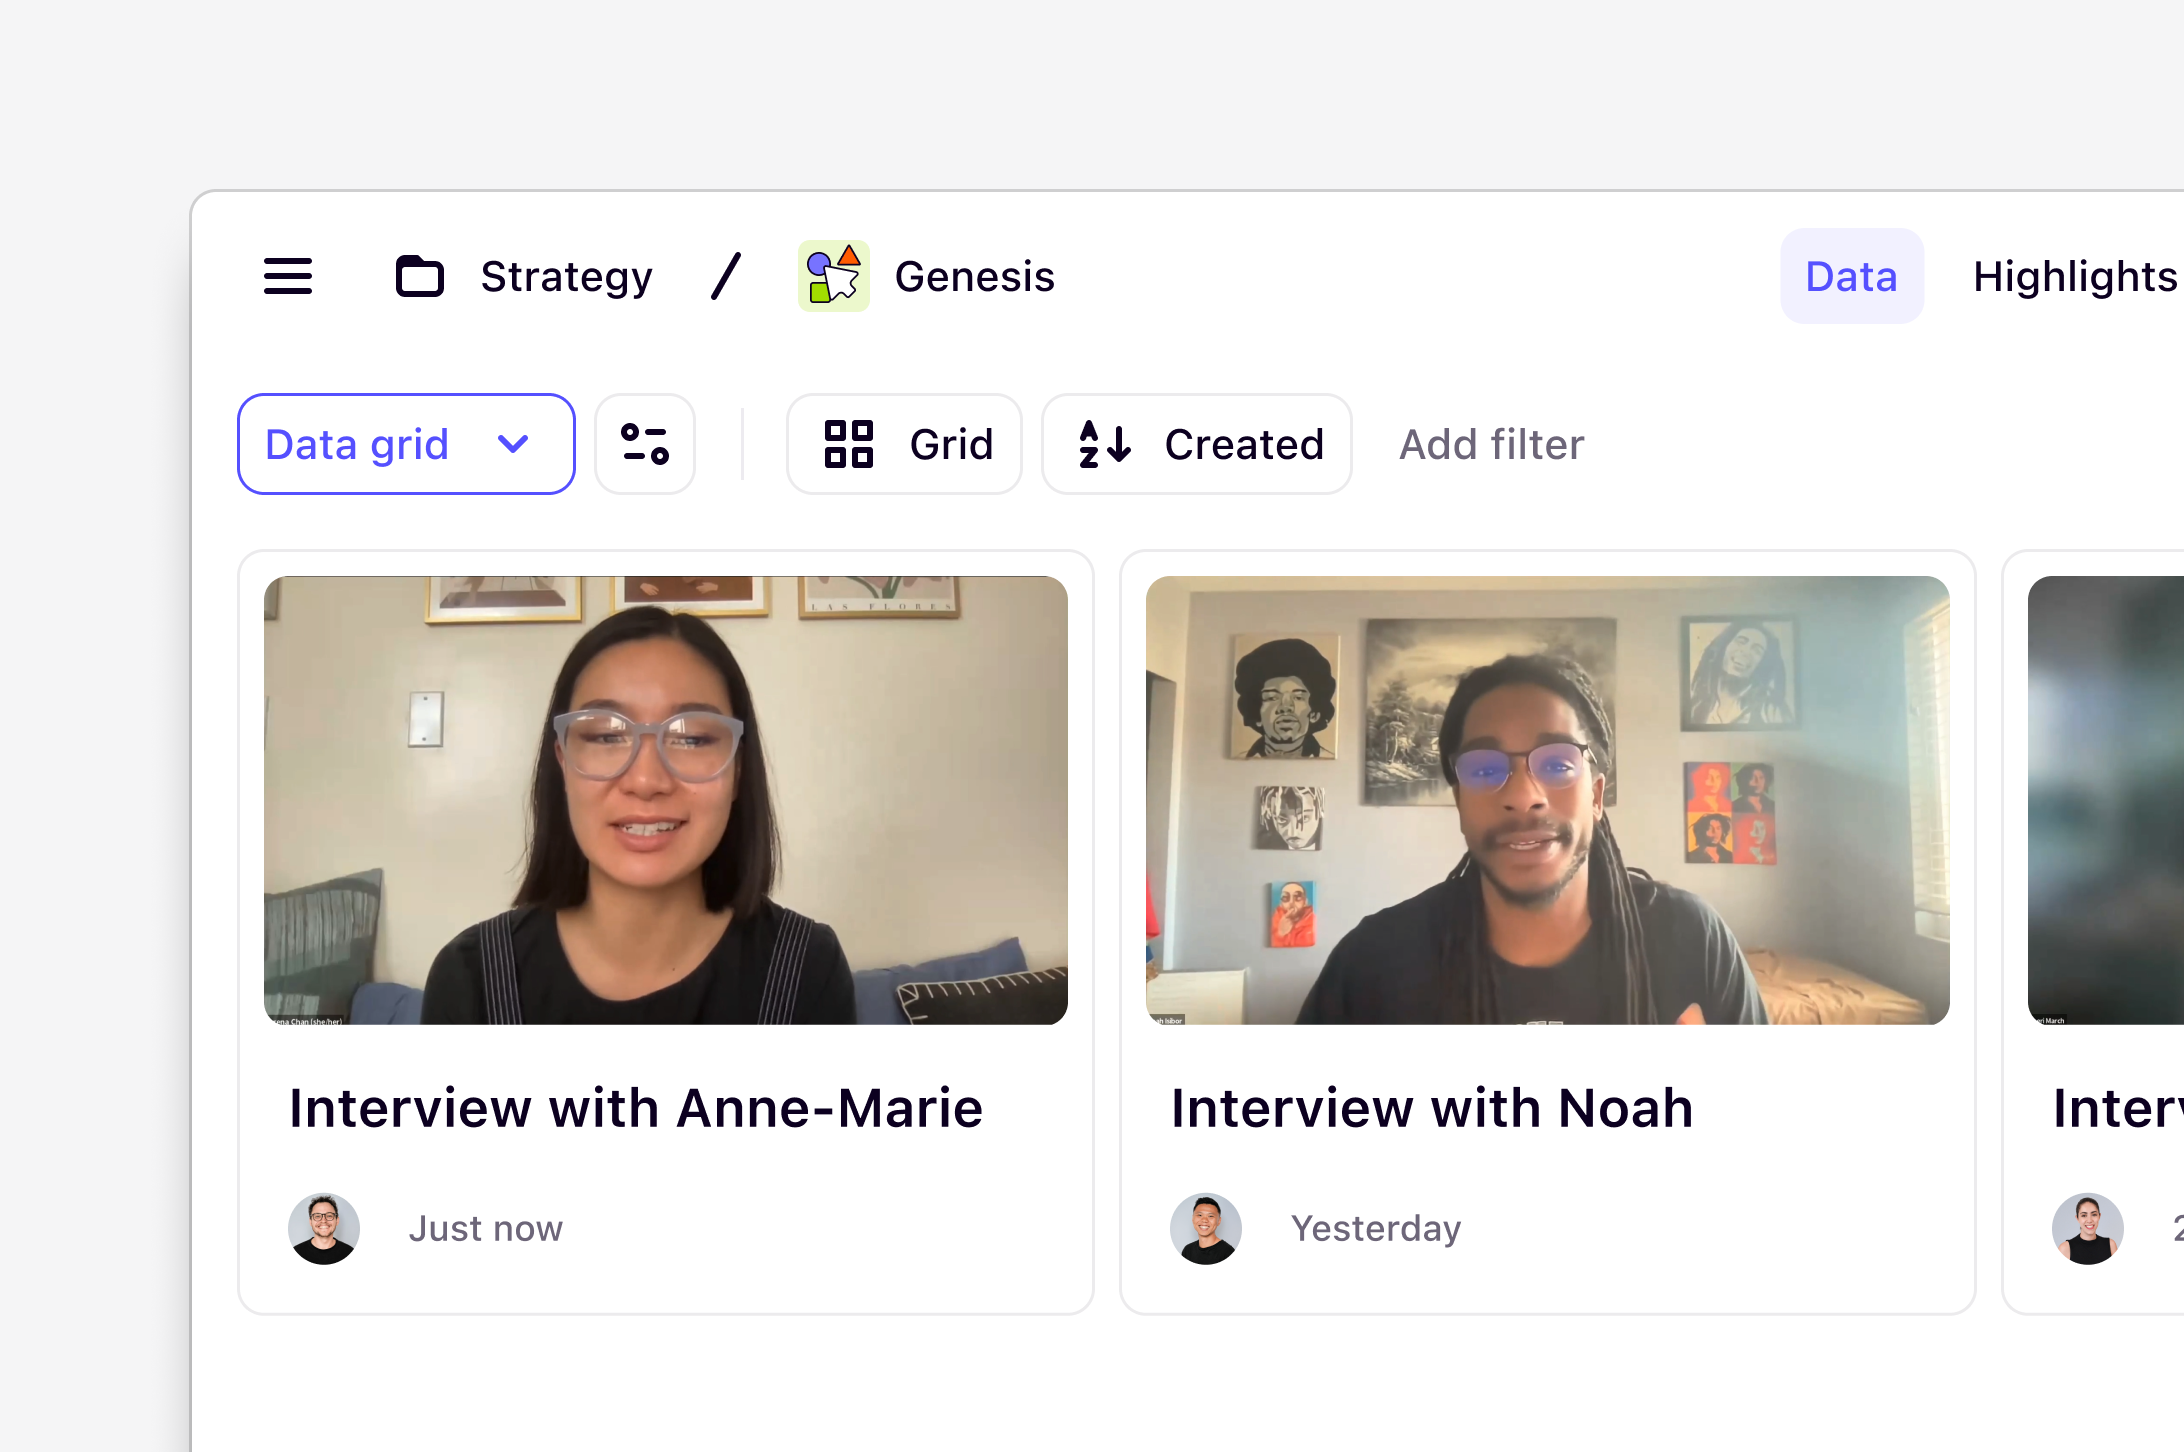Click the Strategy folder icon

[420, 276]
